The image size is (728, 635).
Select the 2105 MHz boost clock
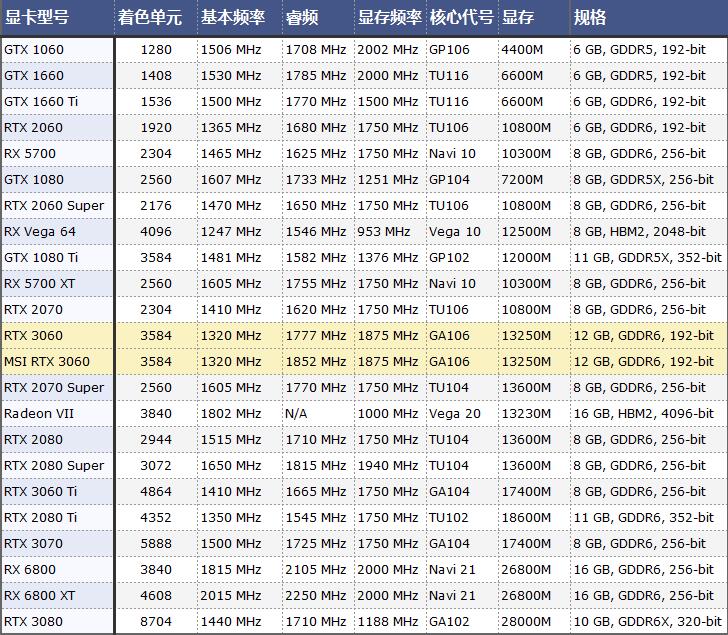pyautogui.click(x=316, y=570)
